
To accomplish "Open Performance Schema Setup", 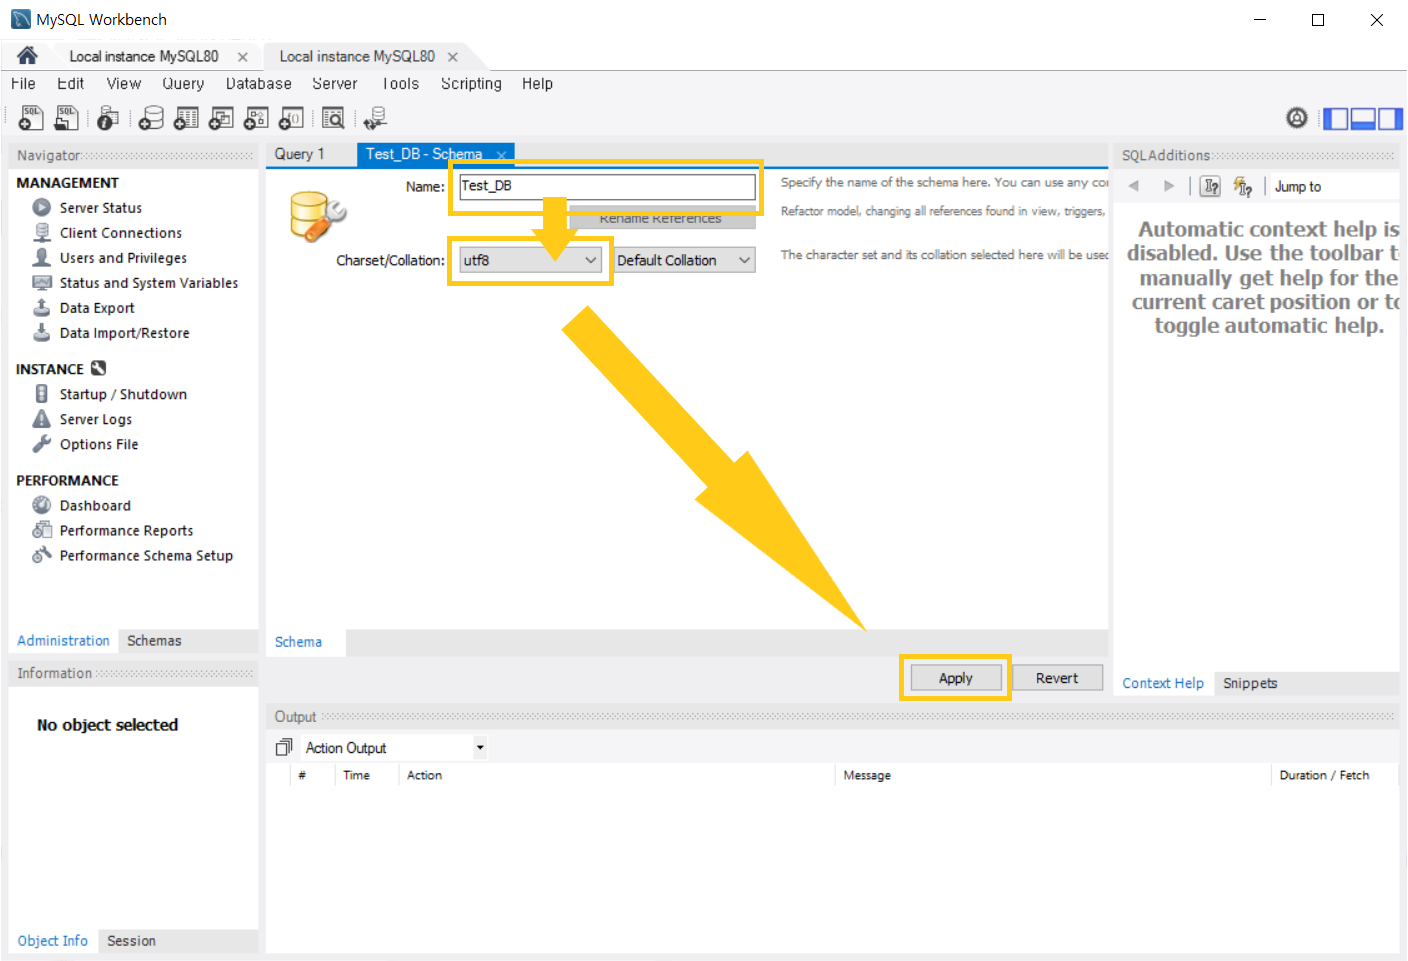I will coord(146,555).
